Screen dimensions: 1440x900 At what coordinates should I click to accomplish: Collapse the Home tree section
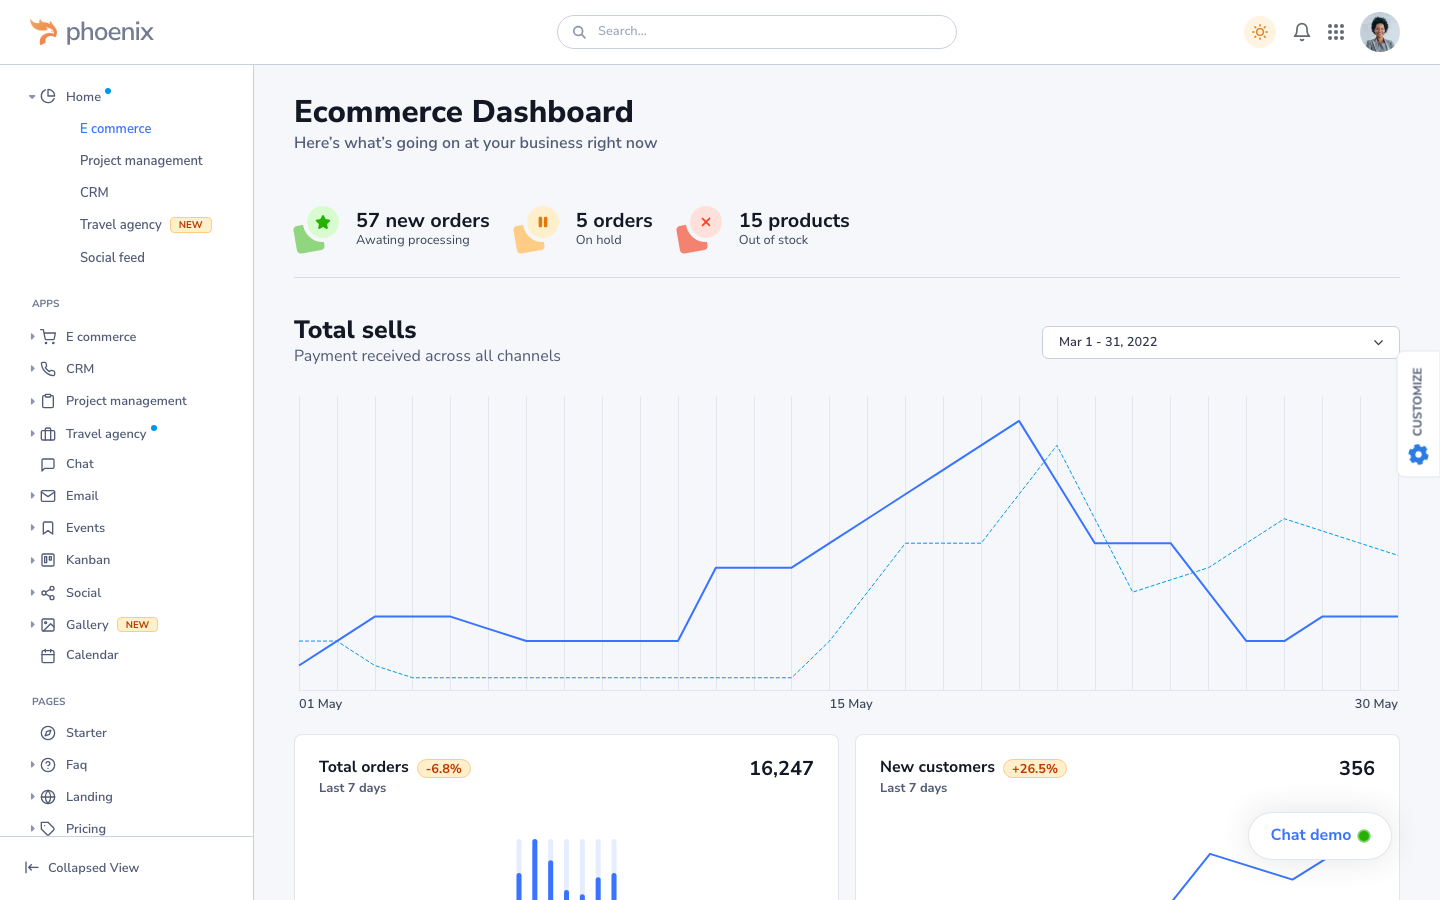32,97
